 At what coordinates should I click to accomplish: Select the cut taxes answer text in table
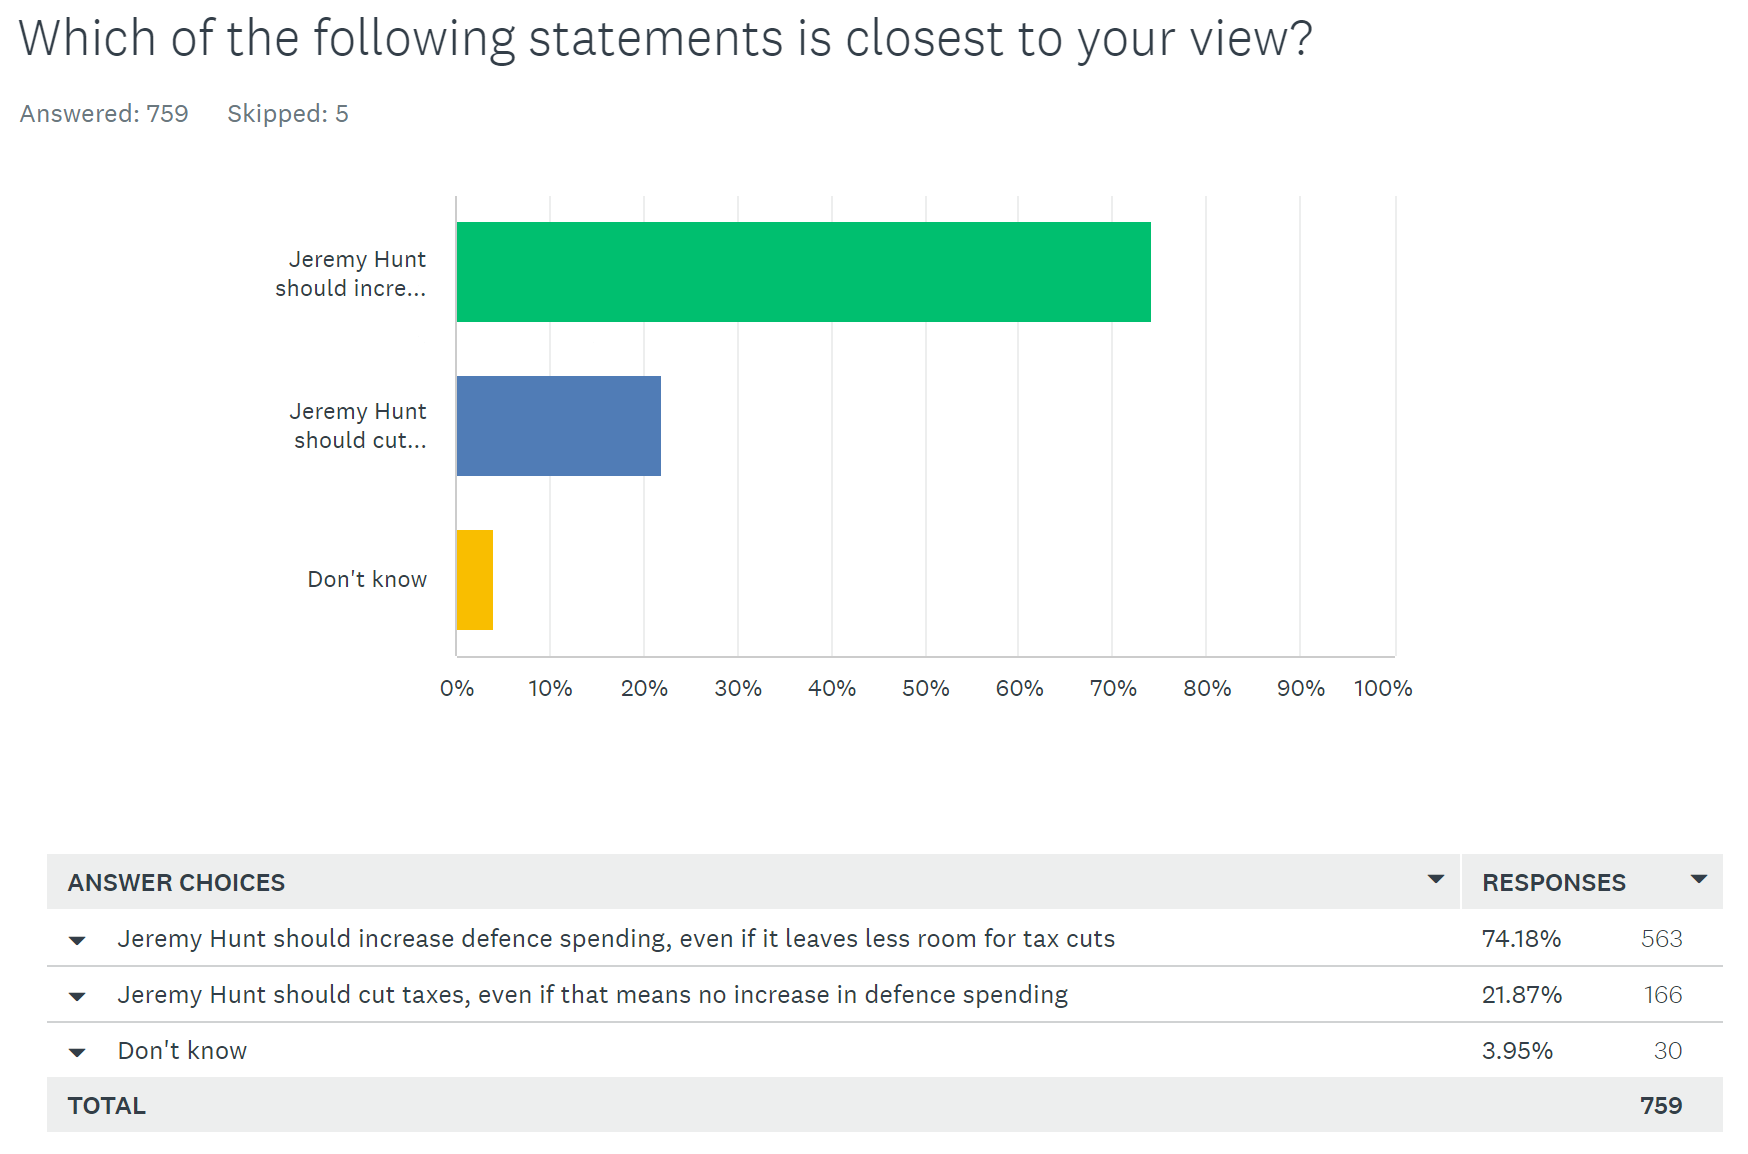pyautogui.click(x=592, y=995)
